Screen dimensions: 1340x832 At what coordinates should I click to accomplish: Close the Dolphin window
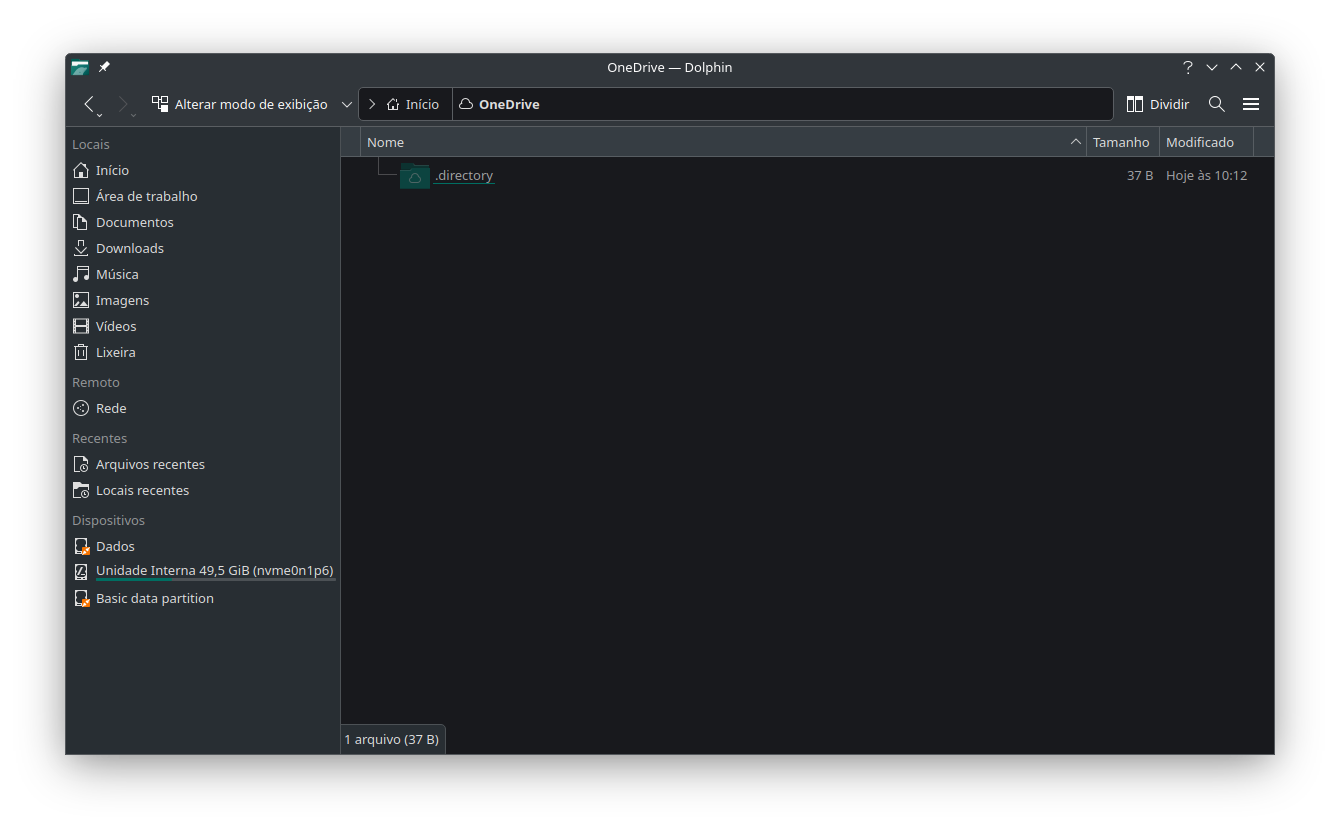(1260, 67)
